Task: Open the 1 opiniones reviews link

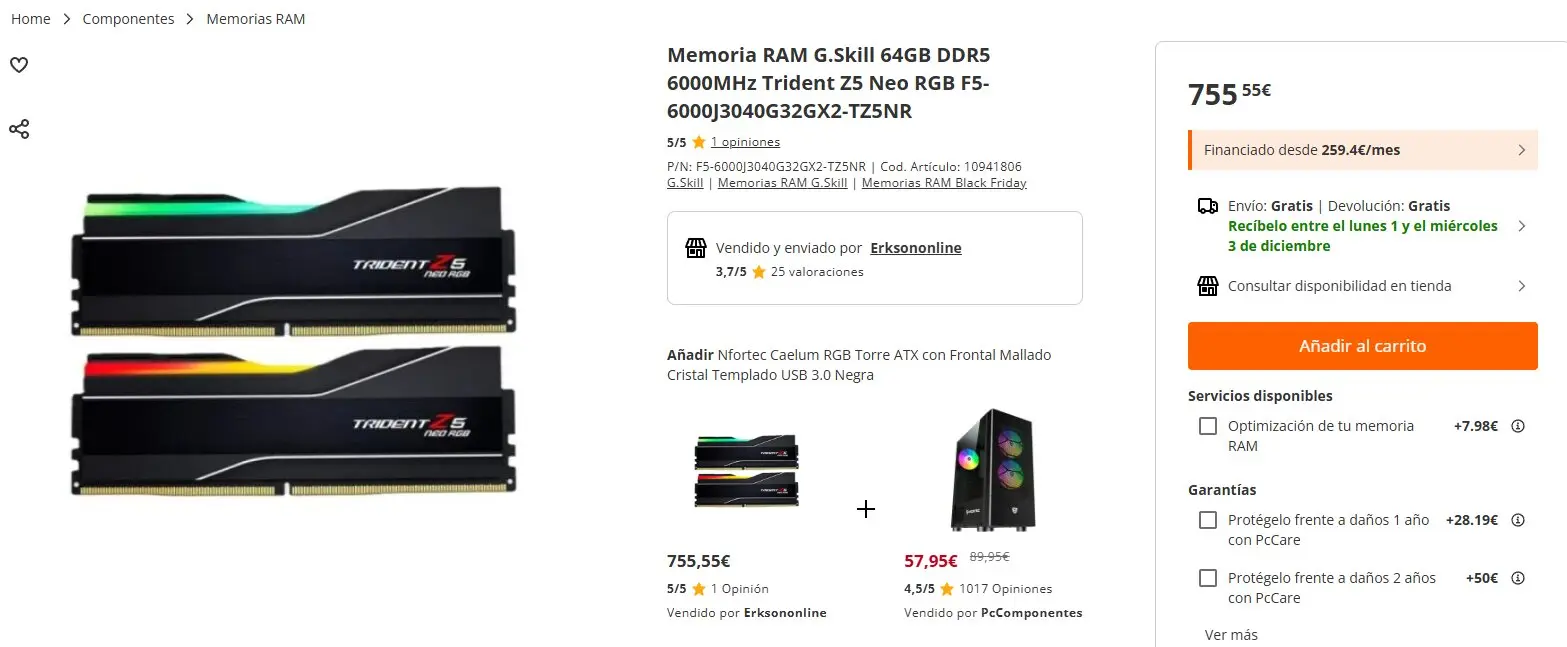Action: [x=745, y=142]
